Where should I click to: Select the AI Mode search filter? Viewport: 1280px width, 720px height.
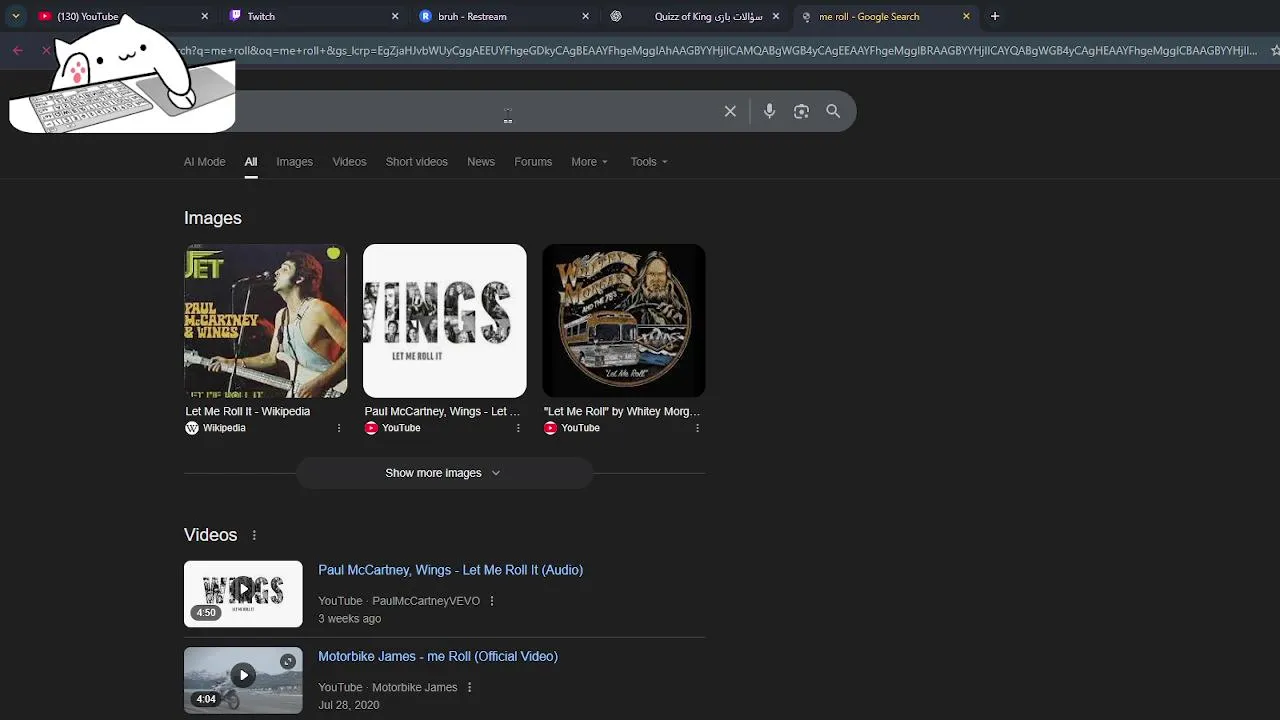[x=204, y=162]
